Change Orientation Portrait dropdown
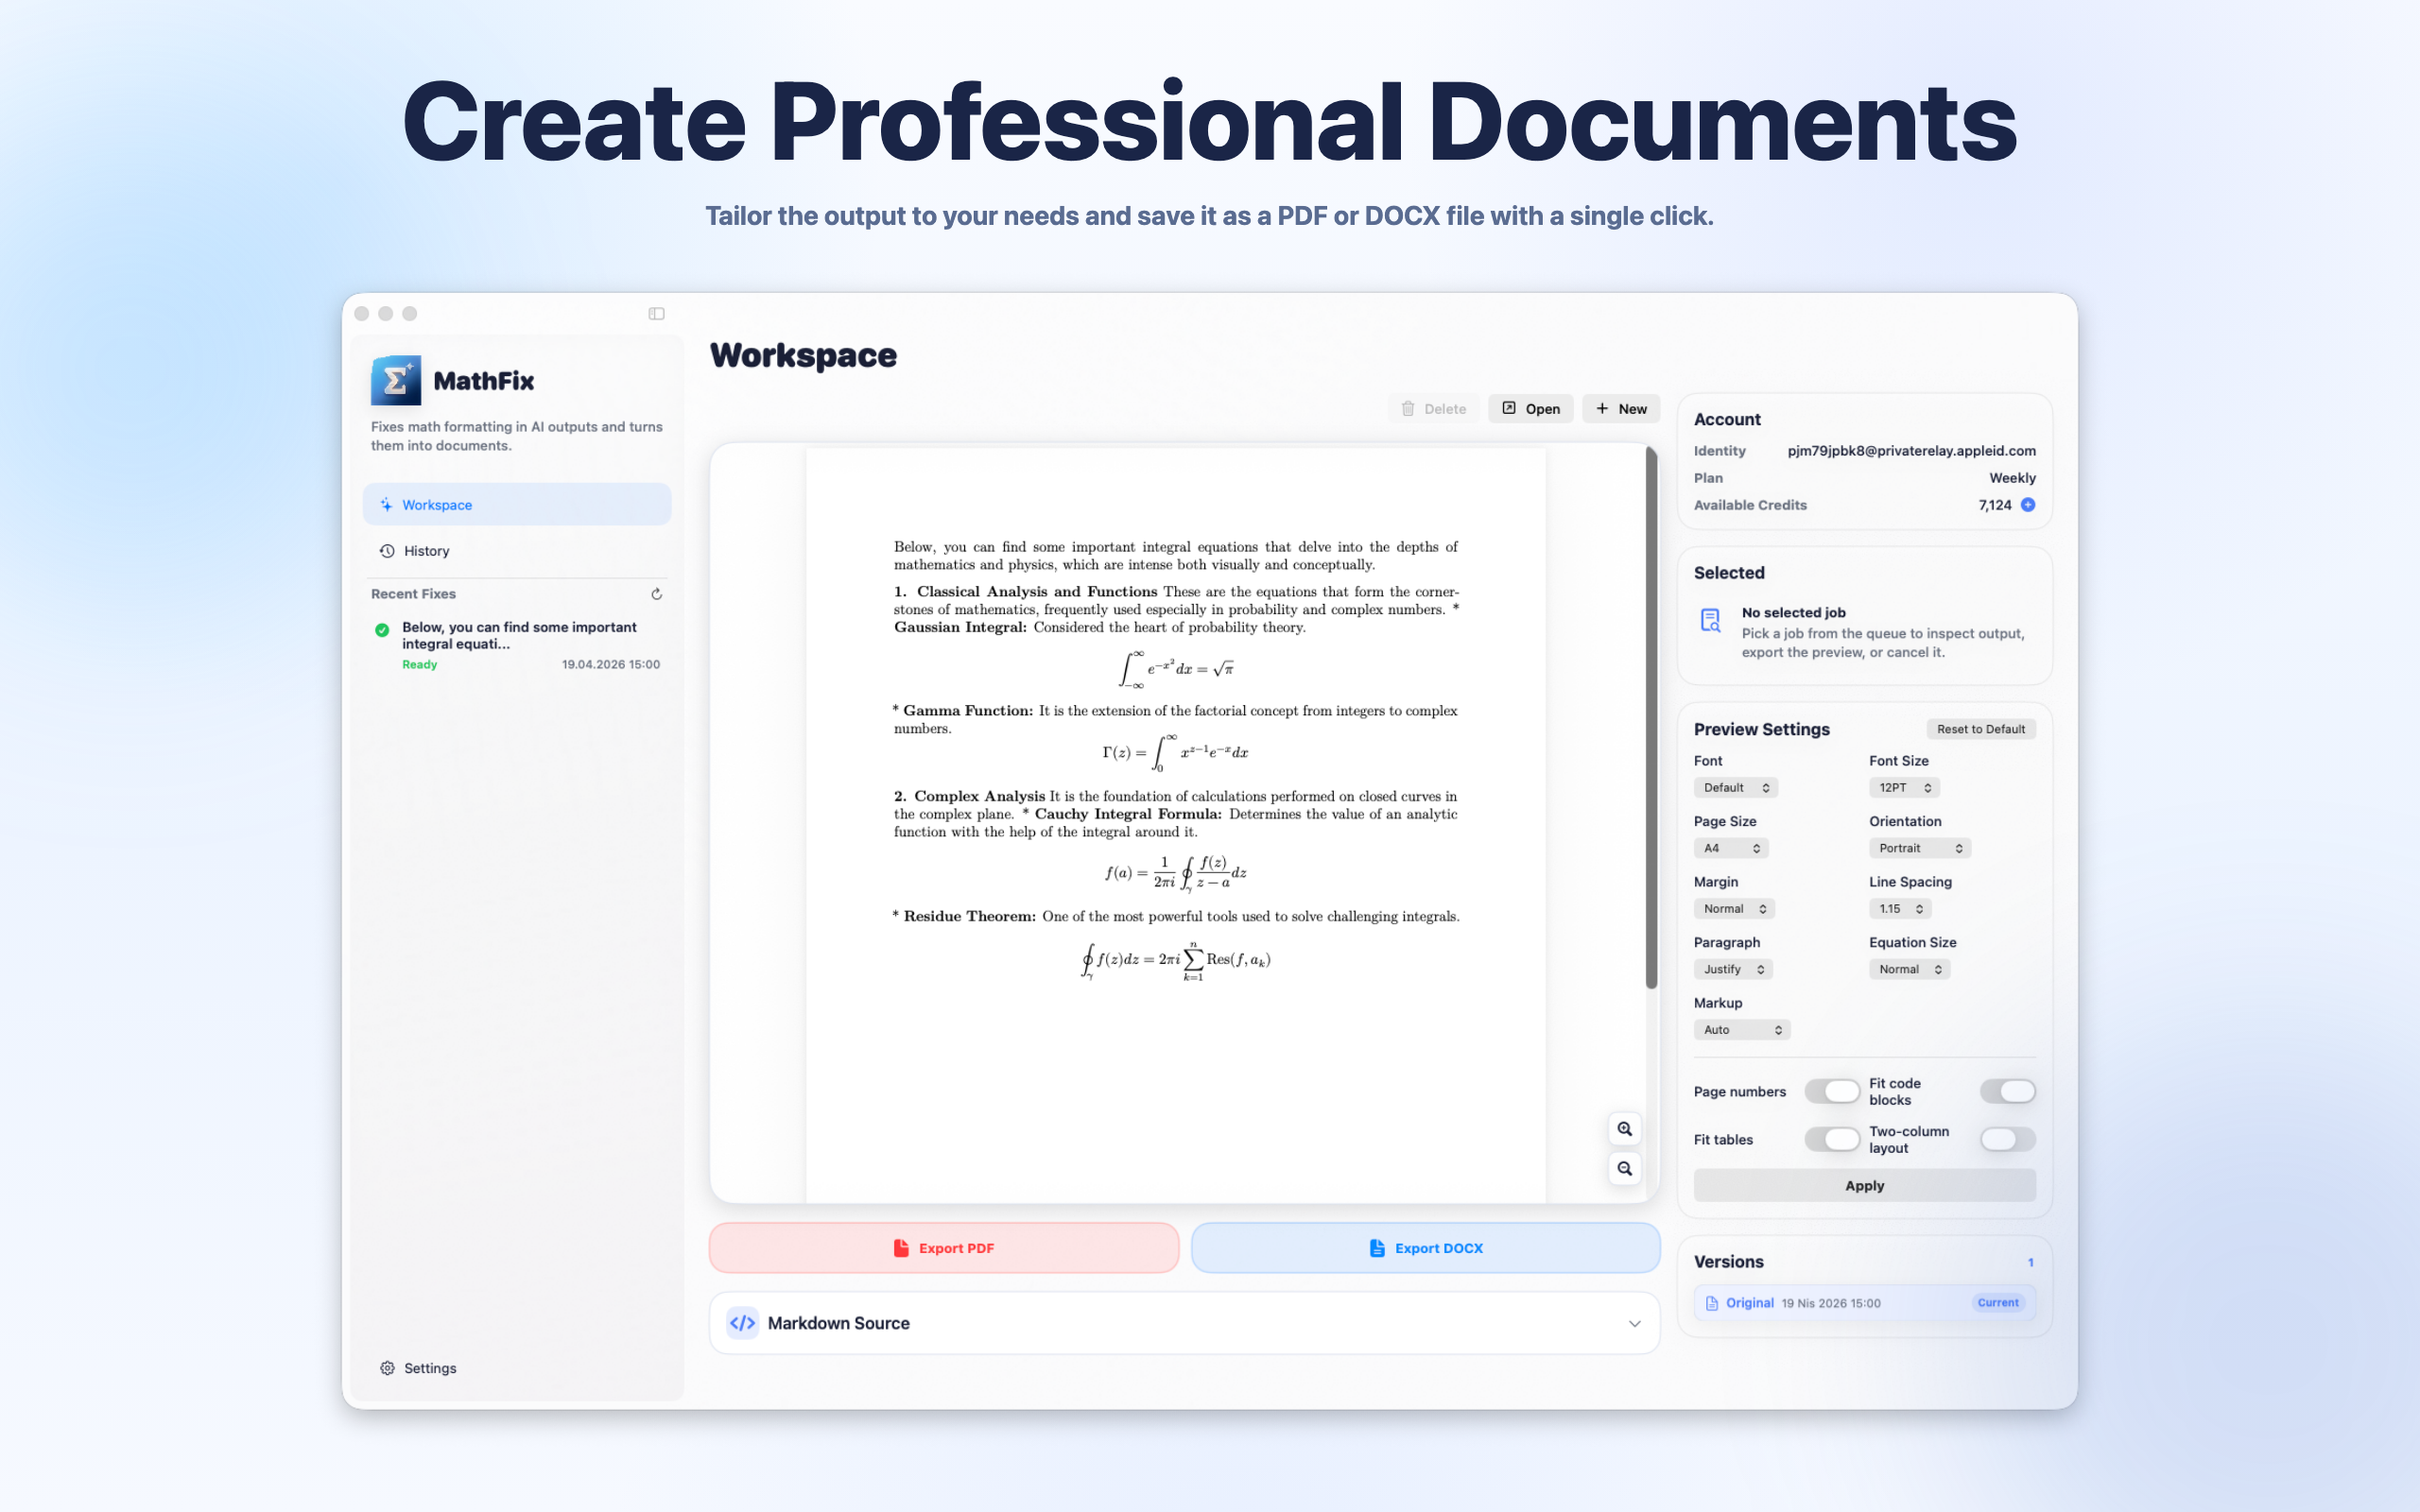 pyautogui.click(x=1920, y=848)
